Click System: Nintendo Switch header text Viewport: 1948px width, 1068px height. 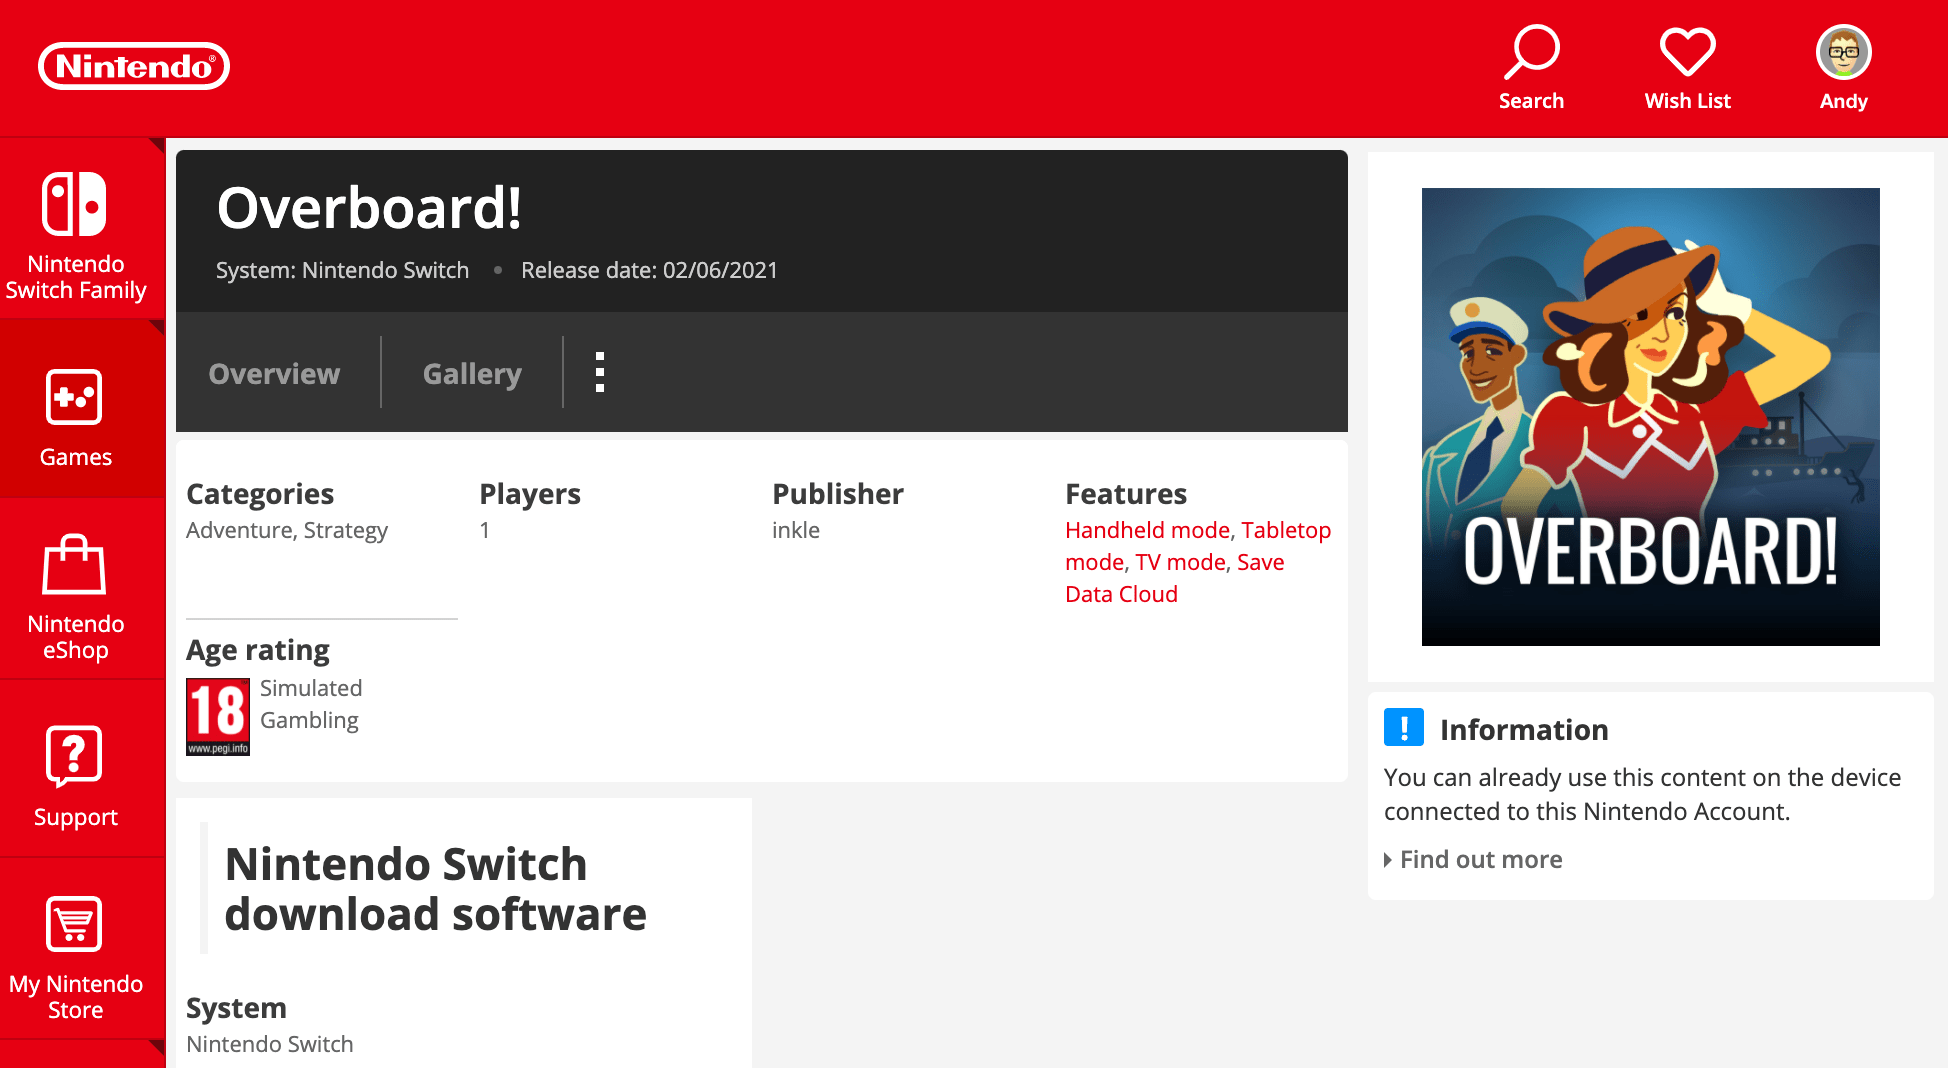click(342, 270)
